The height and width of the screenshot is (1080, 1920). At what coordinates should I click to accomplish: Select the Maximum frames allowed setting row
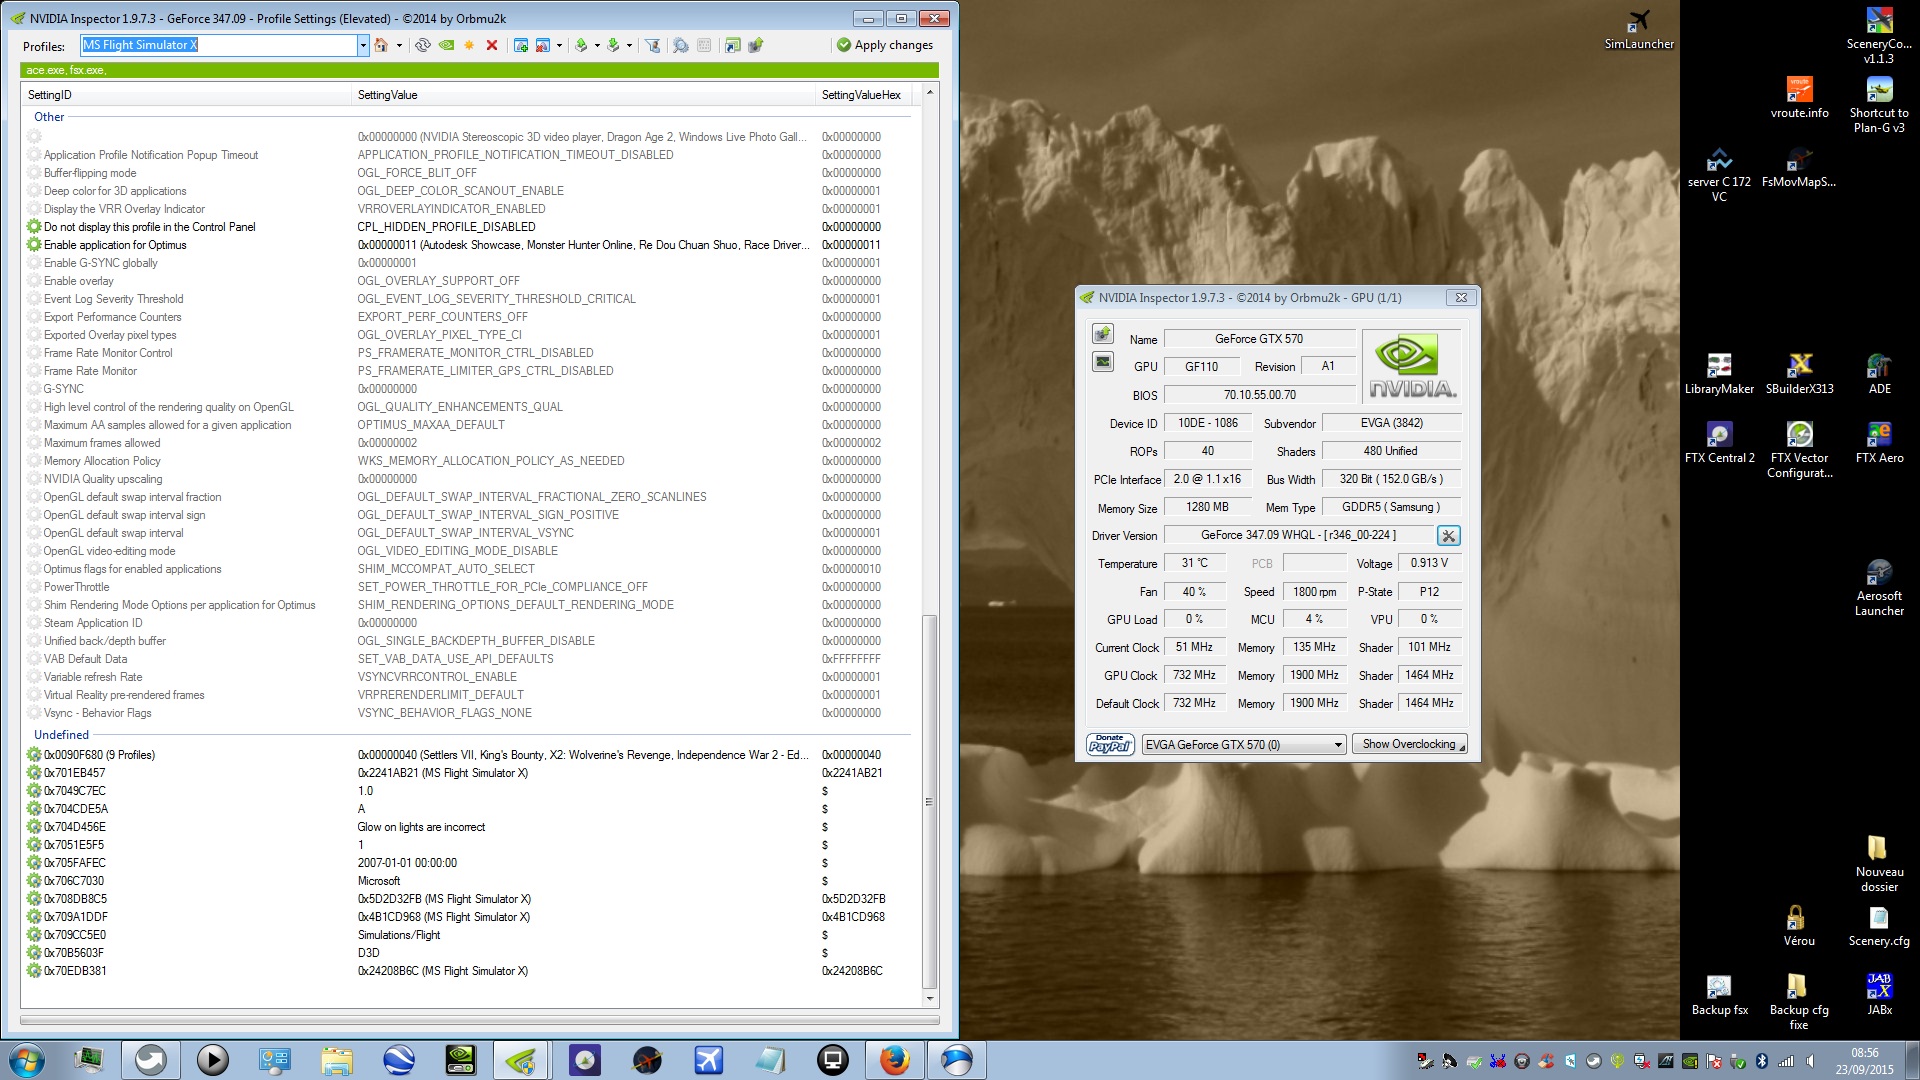(468, 443)
